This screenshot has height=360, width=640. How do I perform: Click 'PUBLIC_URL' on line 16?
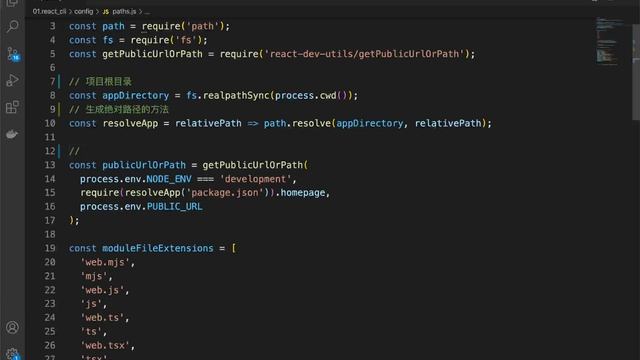pyautogui.click(x=174, y=207)
